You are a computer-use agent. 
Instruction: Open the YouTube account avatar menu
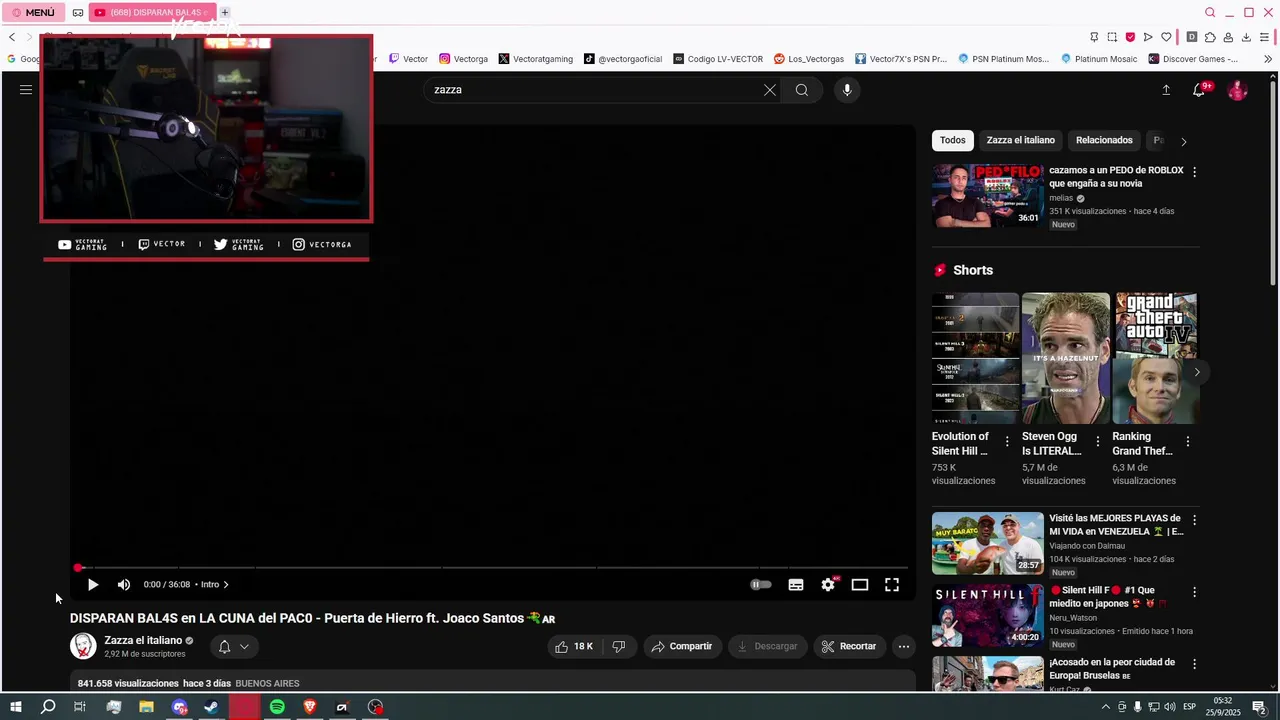pos(1238,90)
